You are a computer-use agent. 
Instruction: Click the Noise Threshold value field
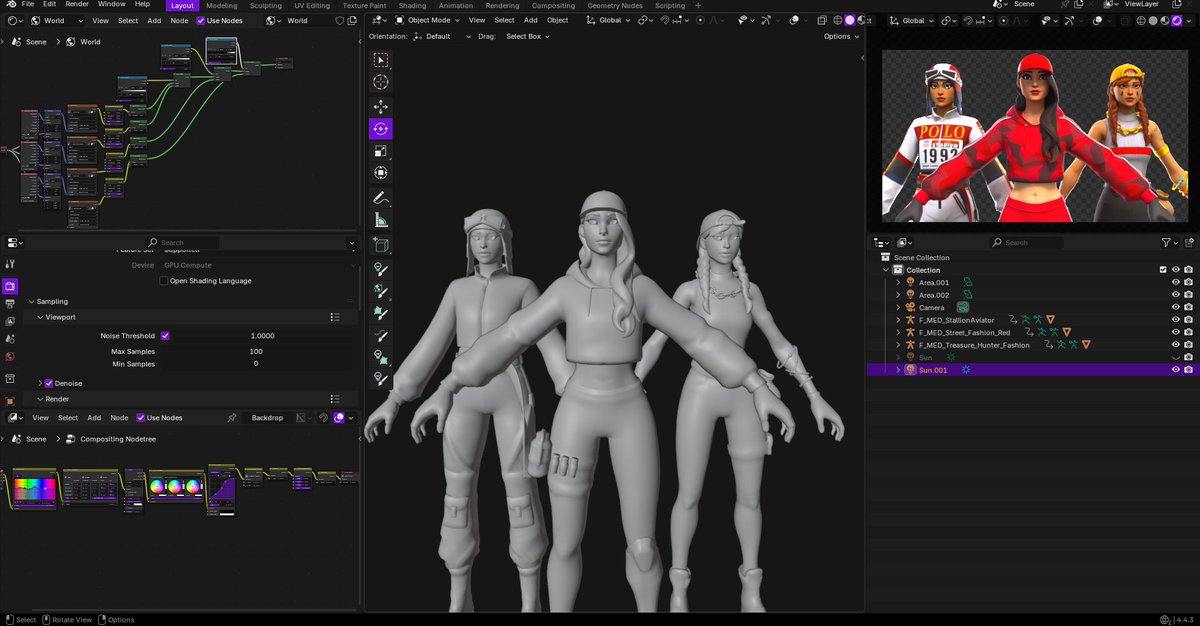tap(263, 336)
